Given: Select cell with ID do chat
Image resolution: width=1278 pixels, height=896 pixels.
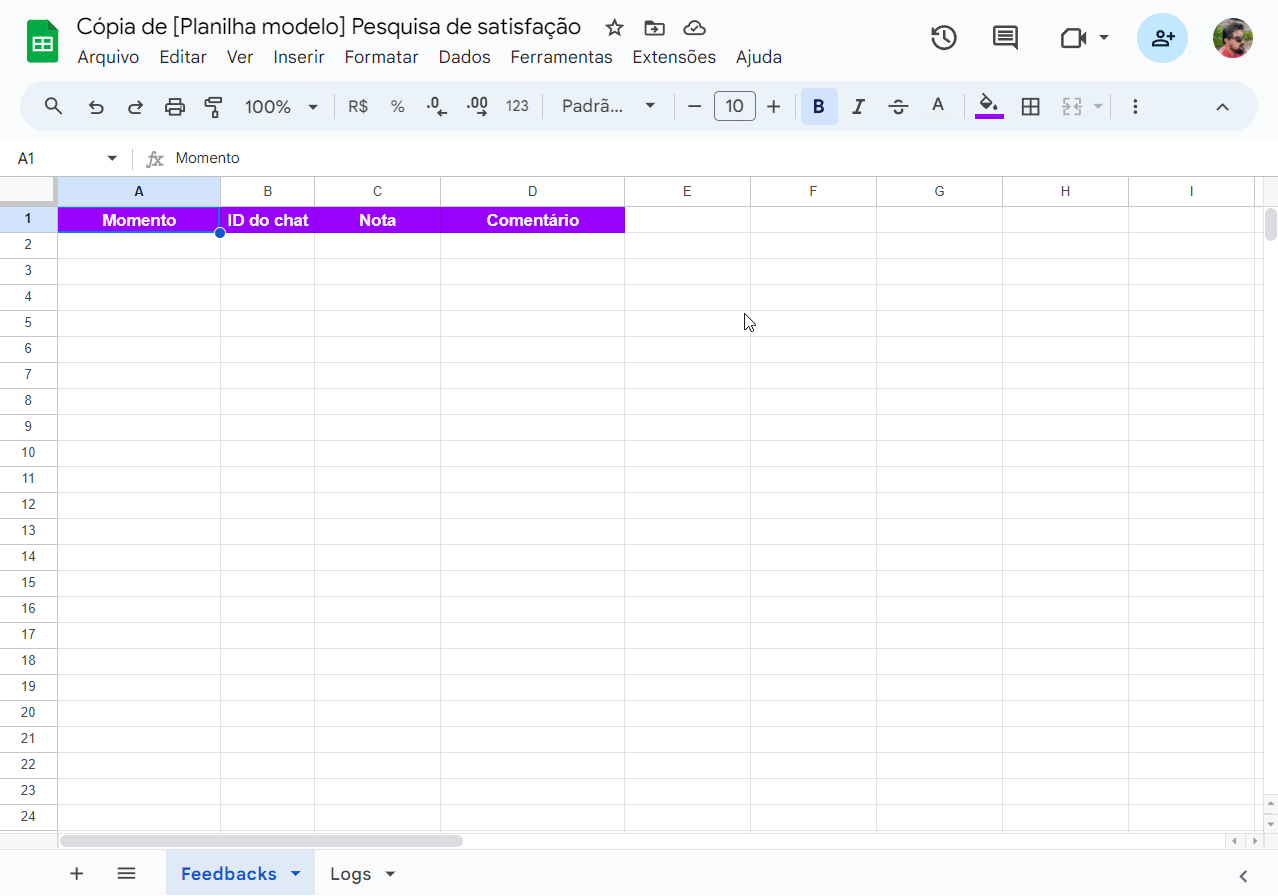Looking at the screenshot, I should pos(268,220).
